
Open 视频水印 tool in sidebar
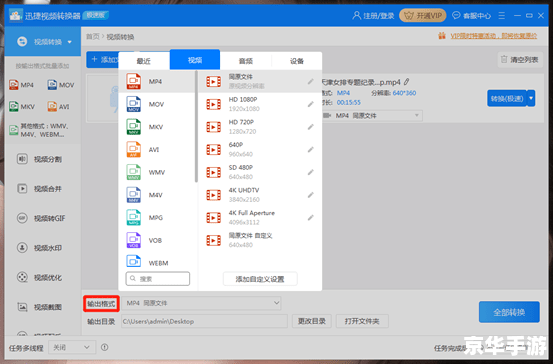coord(40,248)
